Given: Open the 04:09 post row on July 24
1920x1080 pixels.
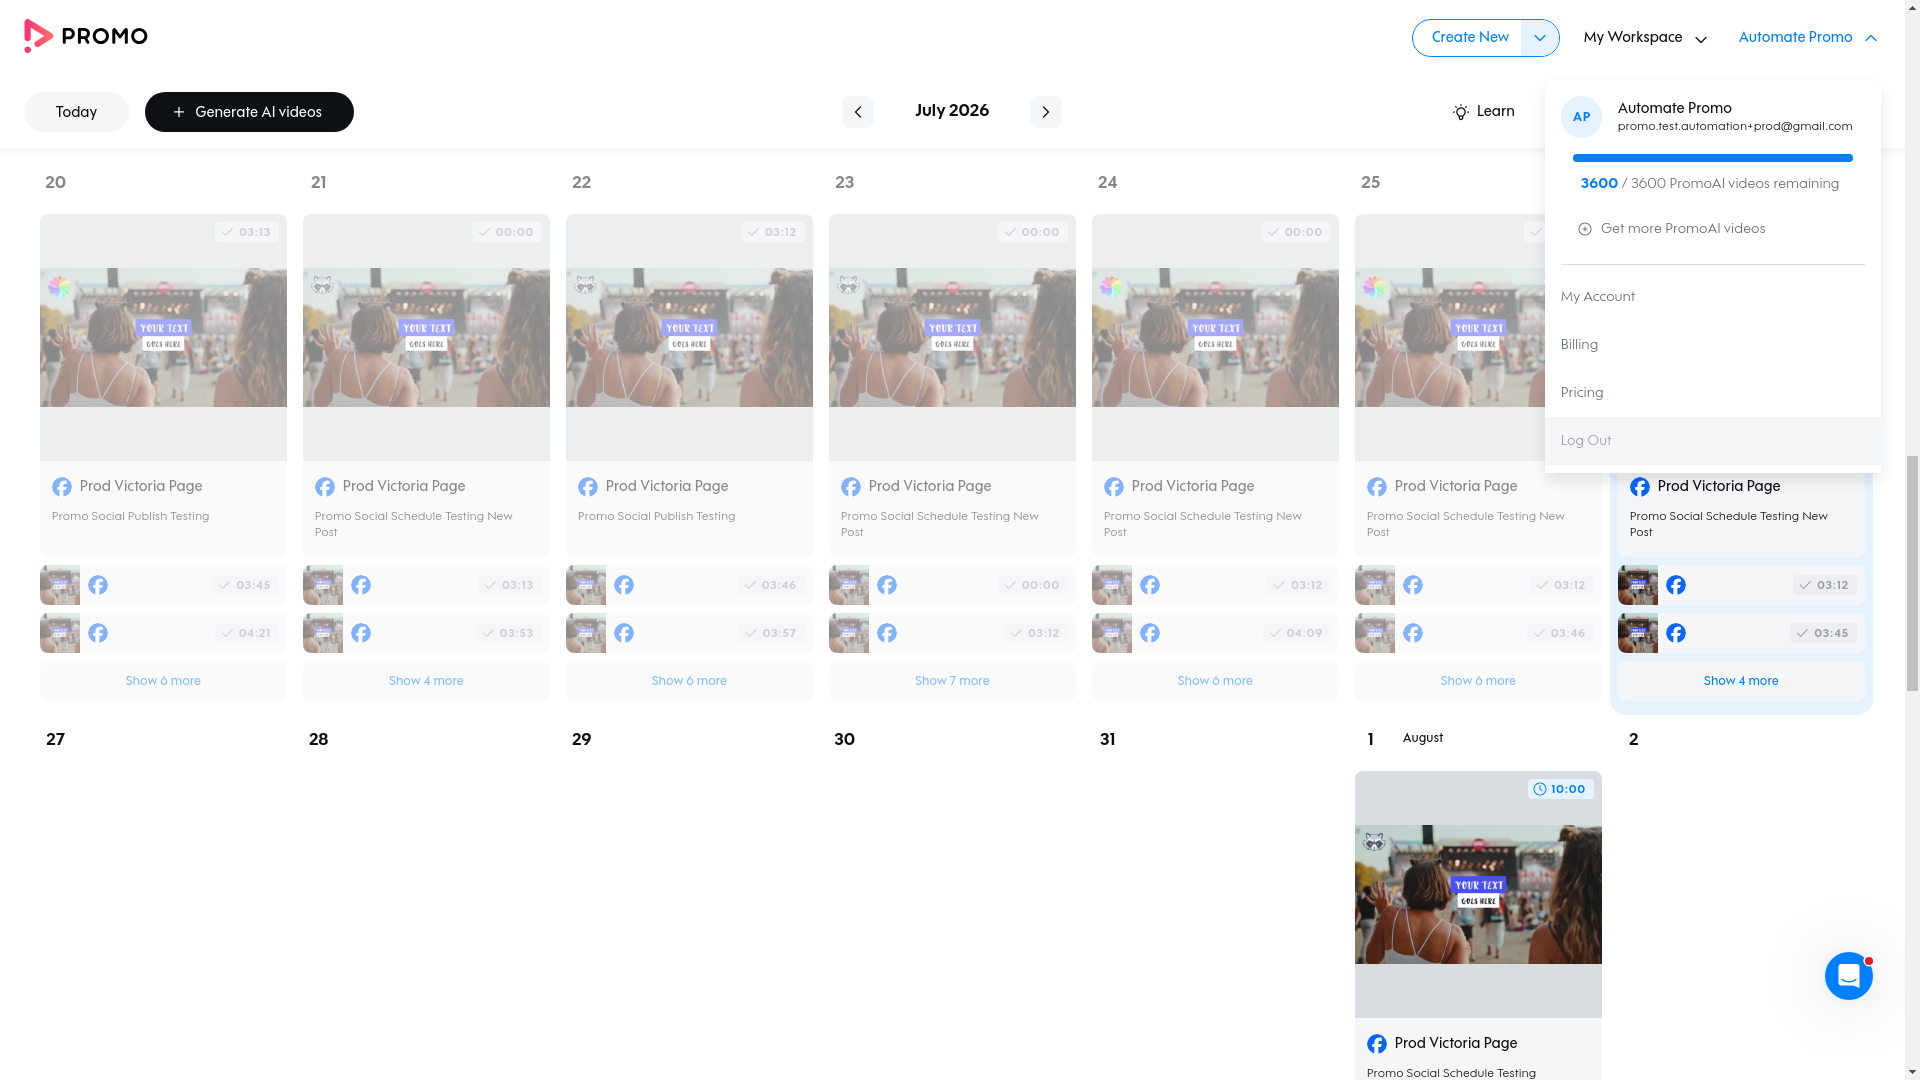Looking at the screenshot, I should [1215, 633].
